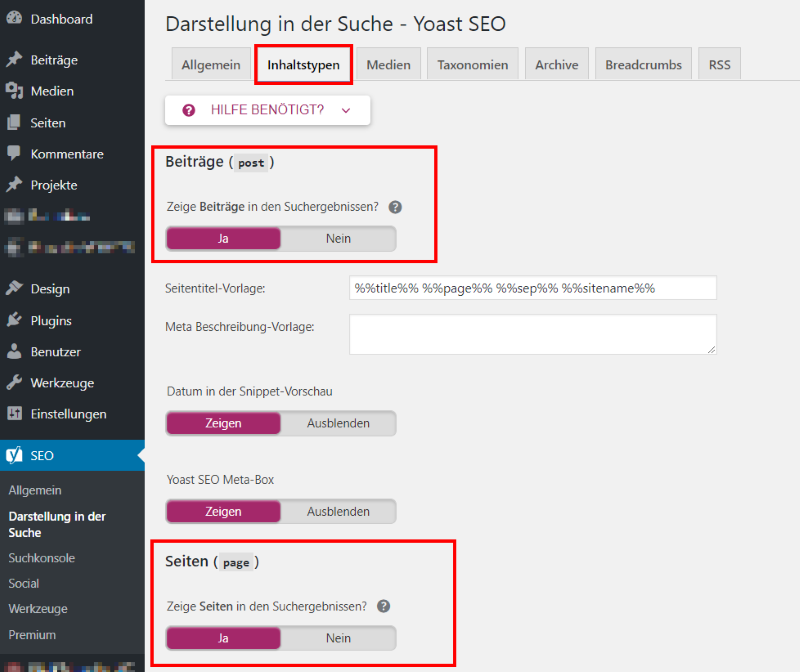The height and width of the screenshot is (672, 800).
Task: Select Ausblenden for Yoast SEO Meta-Box
Action: [x=338, y=511]
